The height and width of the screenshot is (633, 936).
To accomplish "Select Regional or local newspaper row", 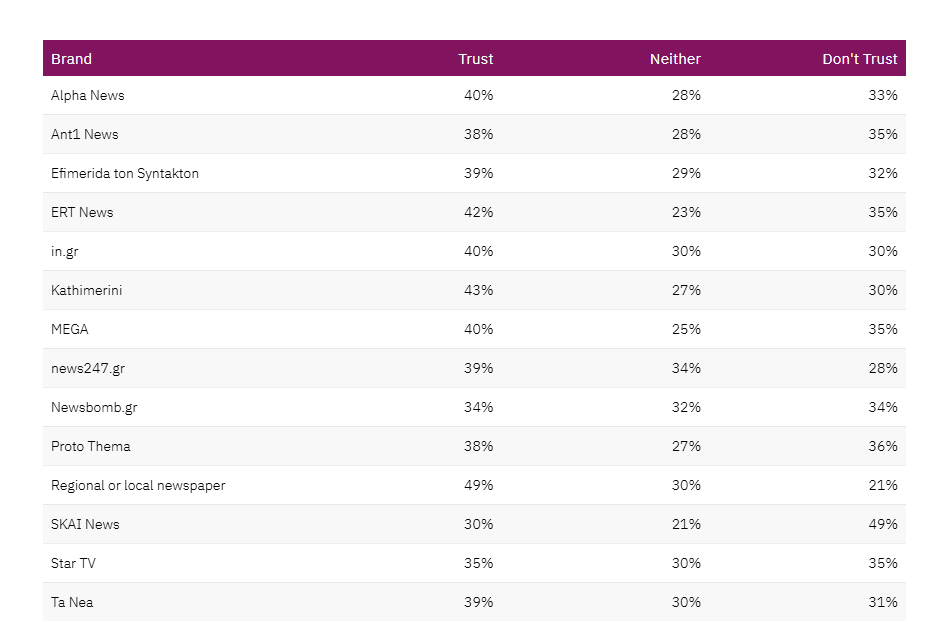I will (x=138, y=486).
